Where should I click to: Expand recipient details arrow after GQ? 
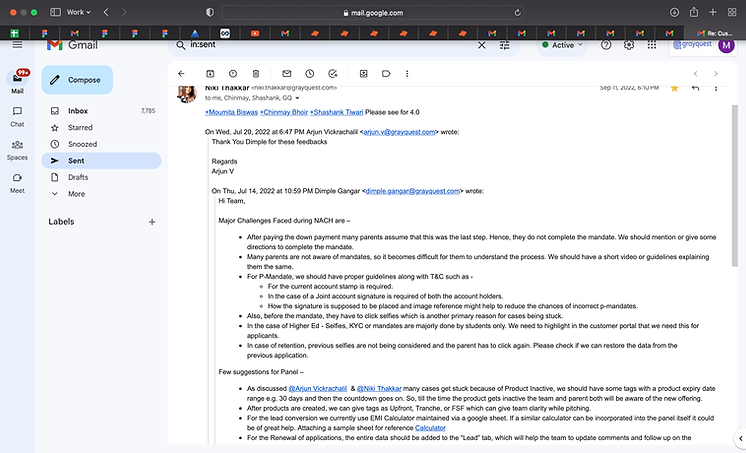click(297, 98)
